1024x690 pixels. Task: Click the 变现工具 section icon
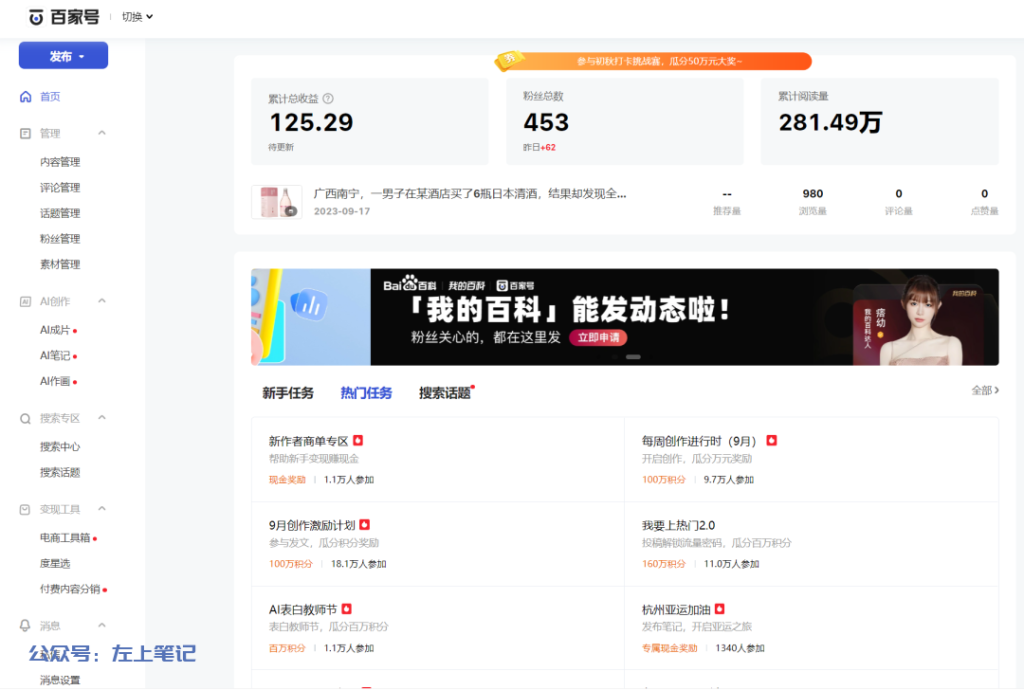(x=25, y=510)
